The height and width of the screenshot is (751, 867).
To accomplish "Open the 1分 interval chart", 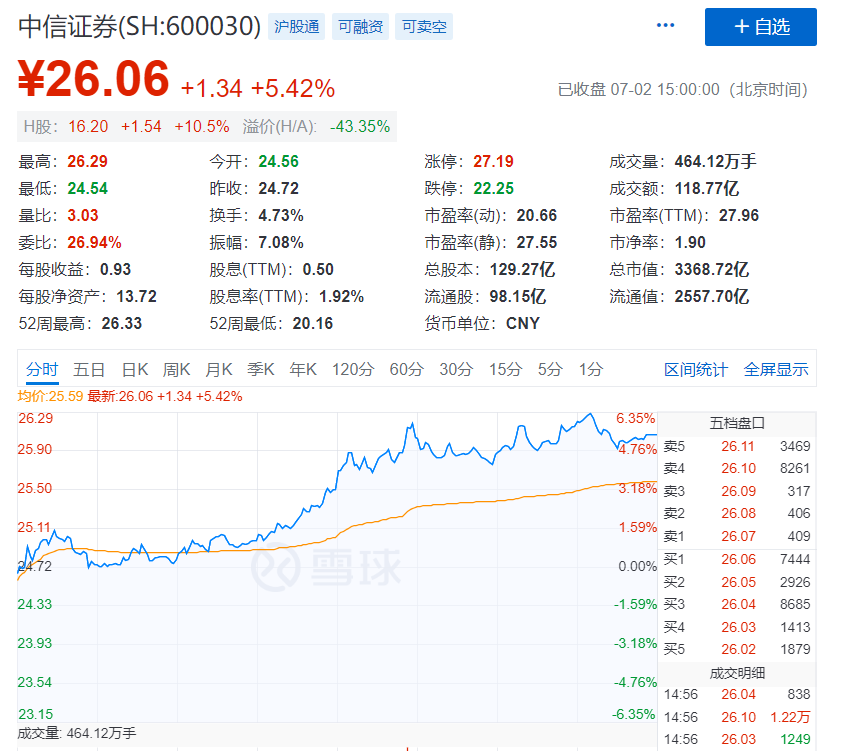I will point(591,370).
